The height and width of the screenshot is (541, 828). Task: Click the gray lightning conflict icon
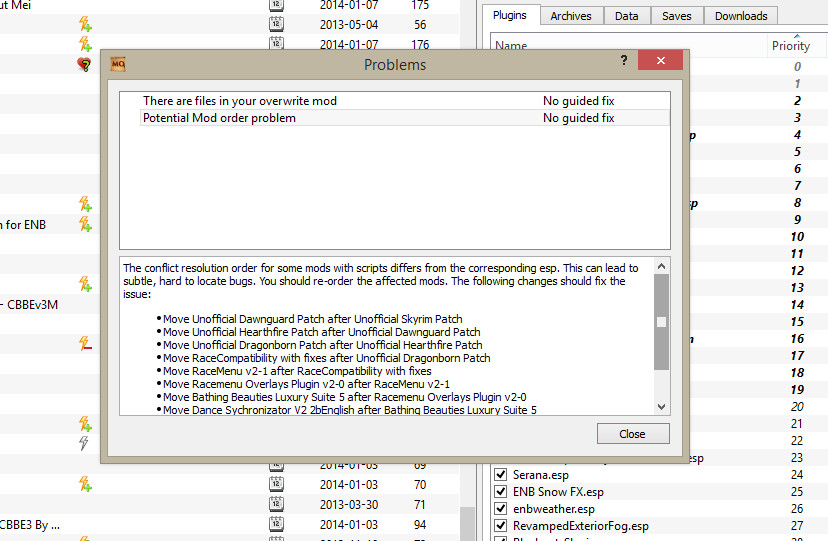pyautogui.click(x=85, y=443)
